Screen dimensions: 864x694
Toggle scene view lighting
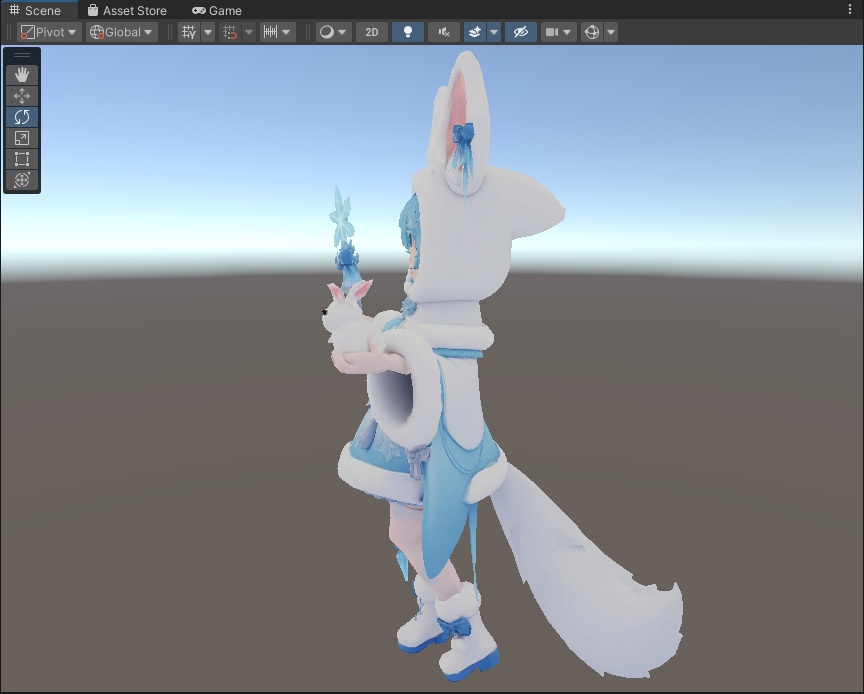point(406,31)
